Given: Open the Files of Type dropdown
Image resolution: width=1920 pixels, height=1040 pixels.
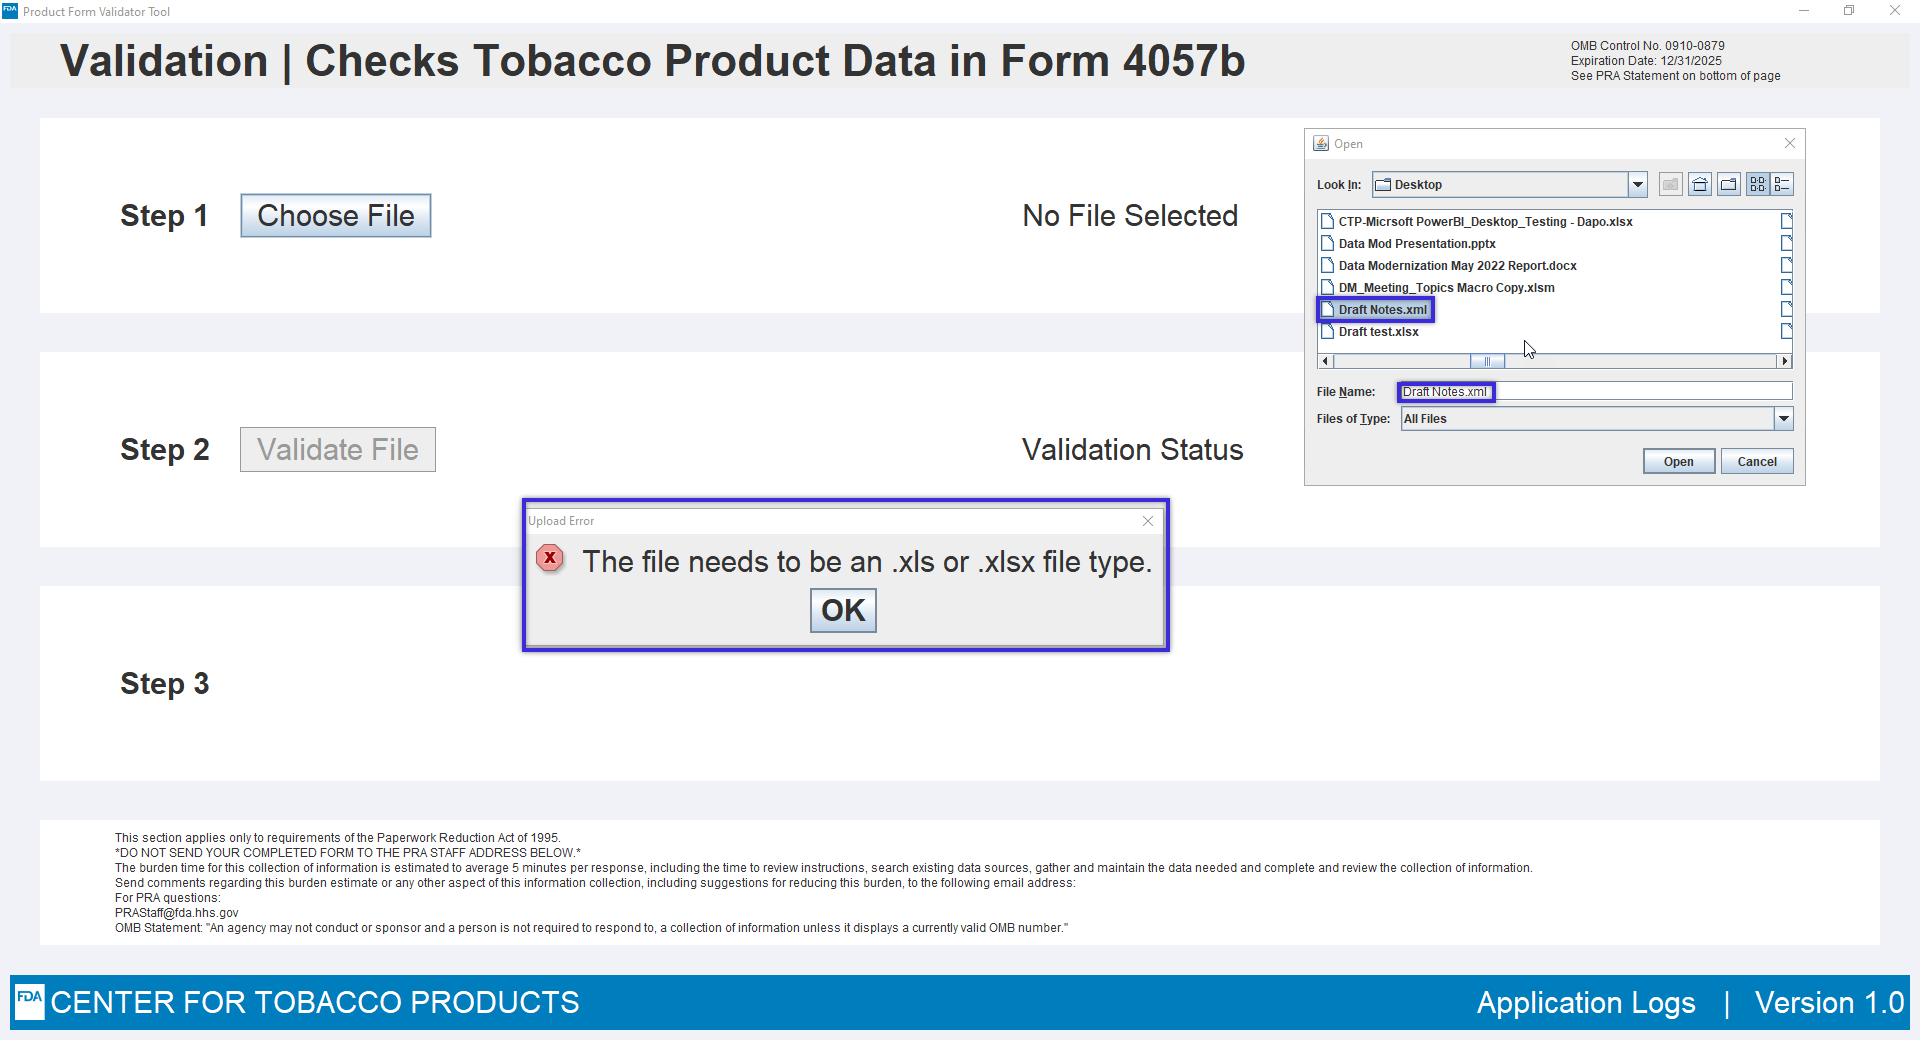Looking at the screenshot, I should pyautogui.click(x=1783, y=419).
